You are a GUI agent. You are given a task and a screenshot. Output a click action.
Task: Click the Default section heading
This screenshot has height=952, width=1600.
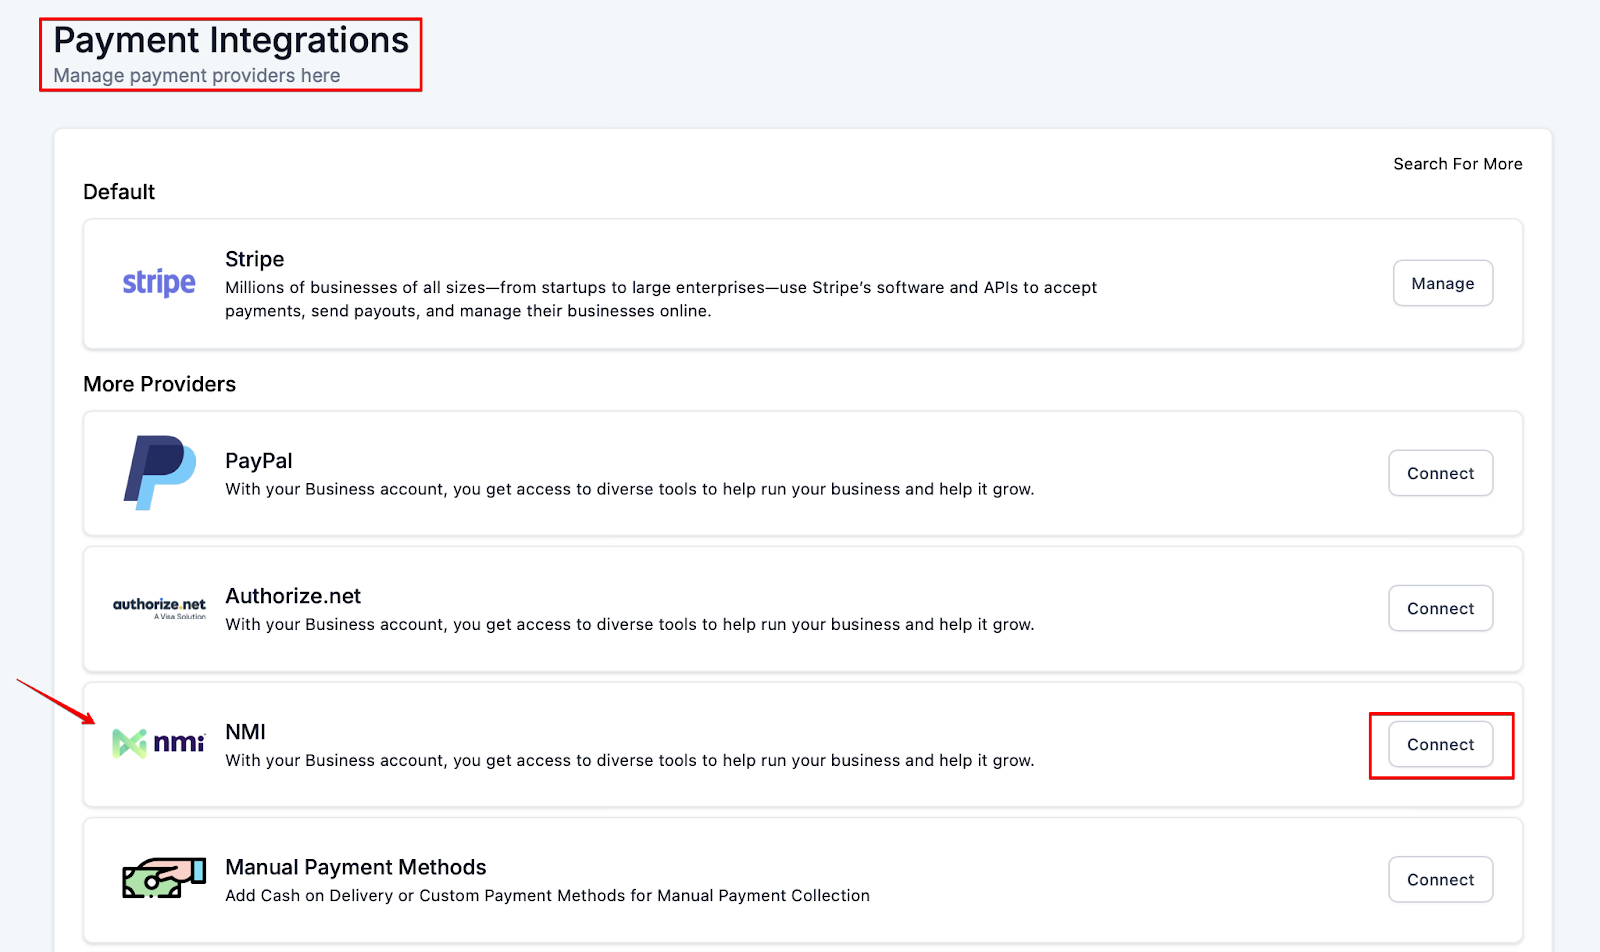pos(119,192)
